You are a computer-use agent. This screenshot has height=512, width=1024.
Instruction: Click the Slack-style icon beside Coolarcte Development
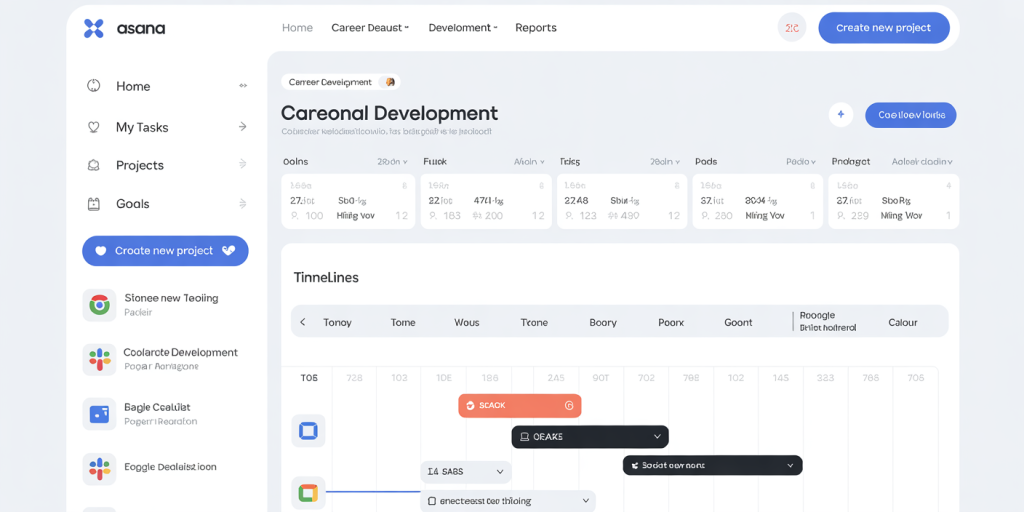(x=99, y=359)
